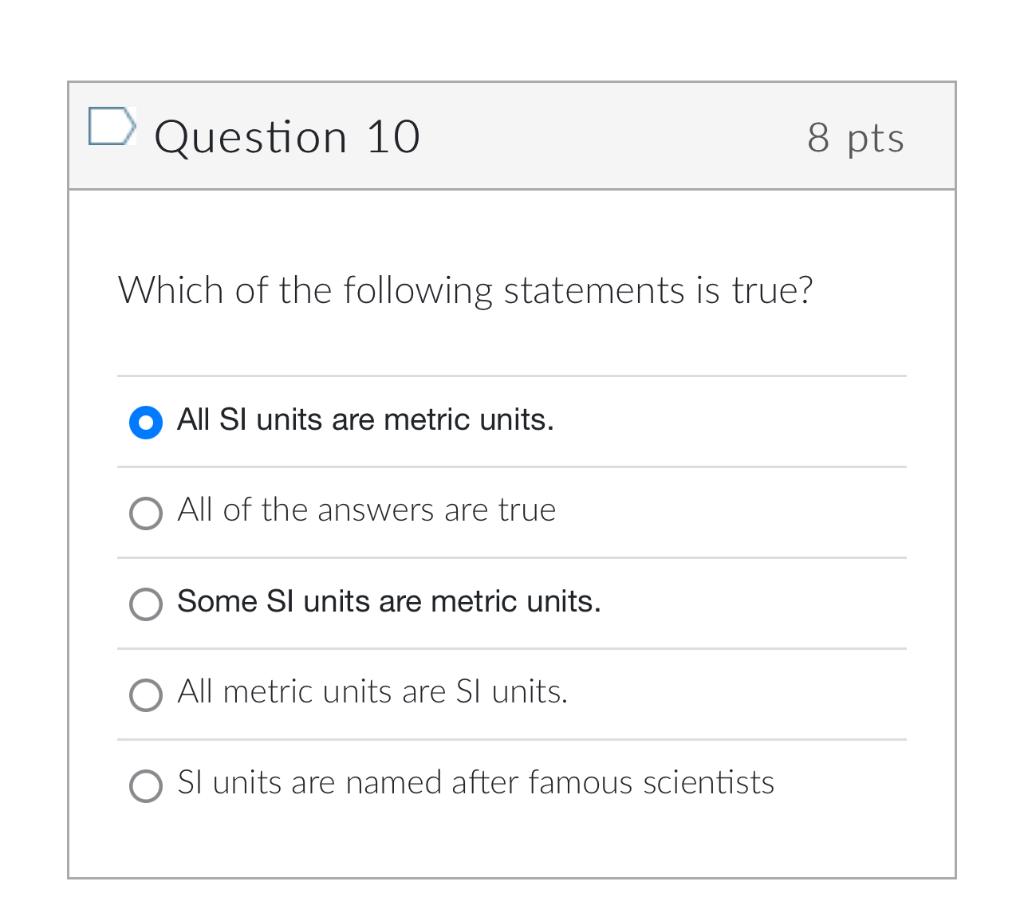
Task: Click the answer text 'All metric units are SI units.'
Action: (372, 691)
